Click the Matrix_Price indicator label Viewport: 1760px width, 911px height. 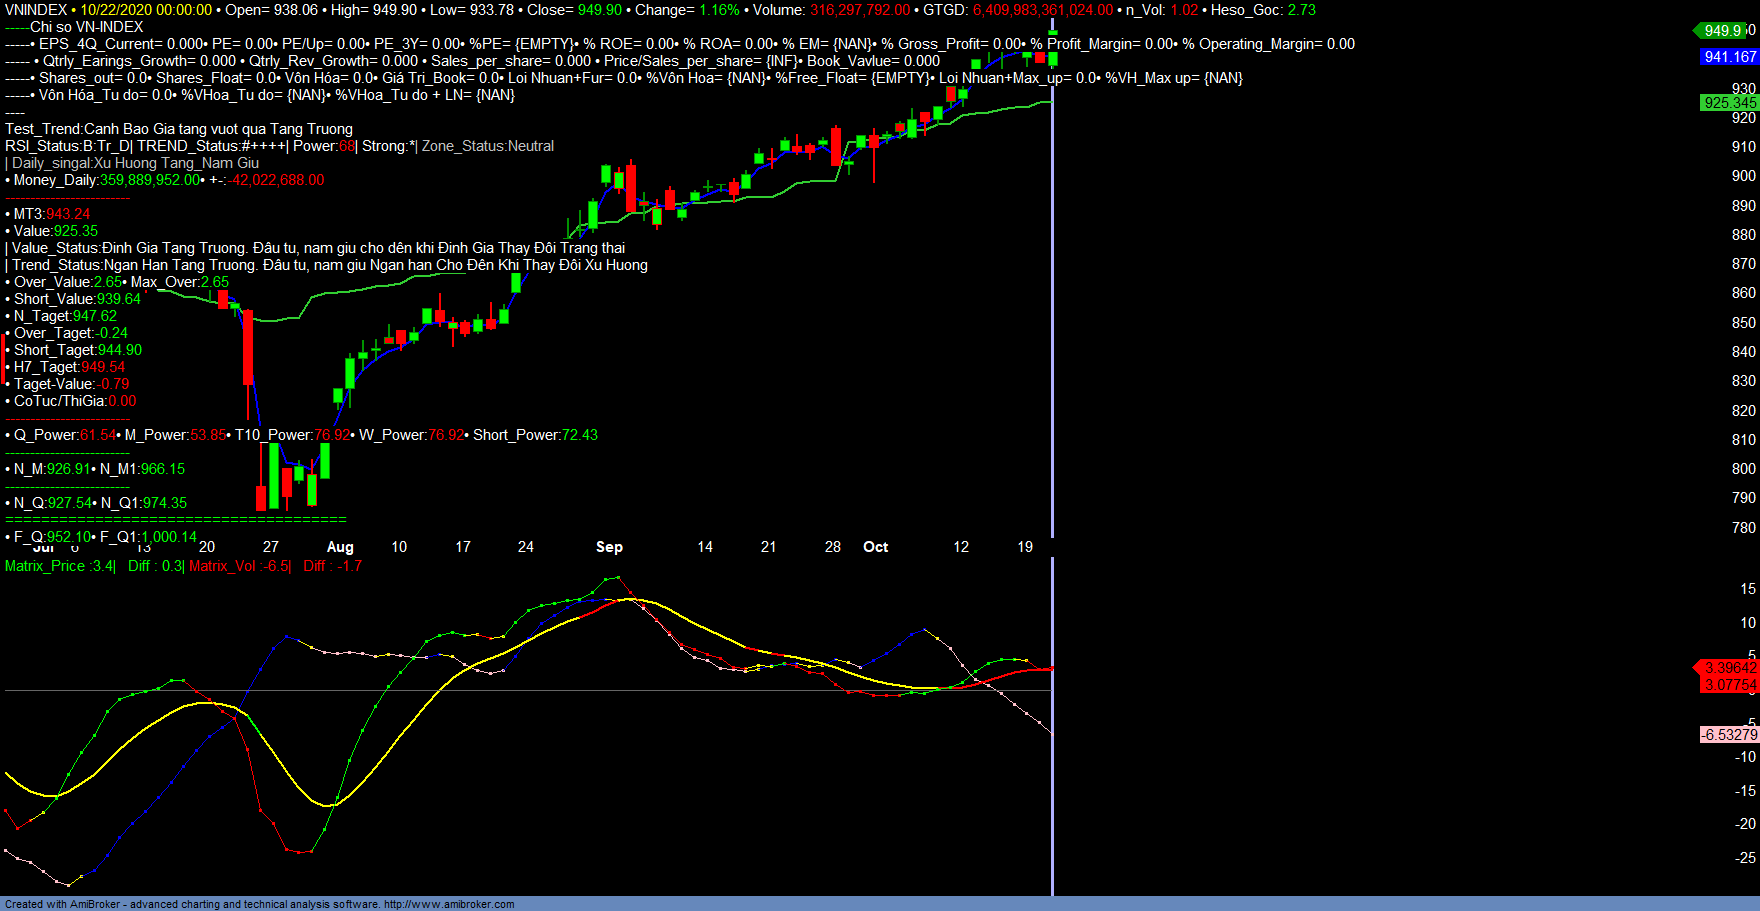tap(60, 566)
